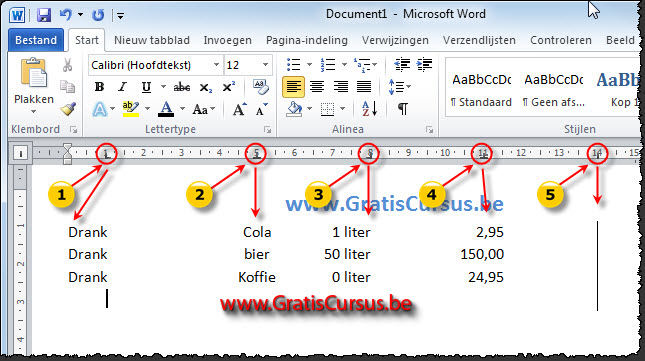Toggle the show paragraph marks button

403,109
